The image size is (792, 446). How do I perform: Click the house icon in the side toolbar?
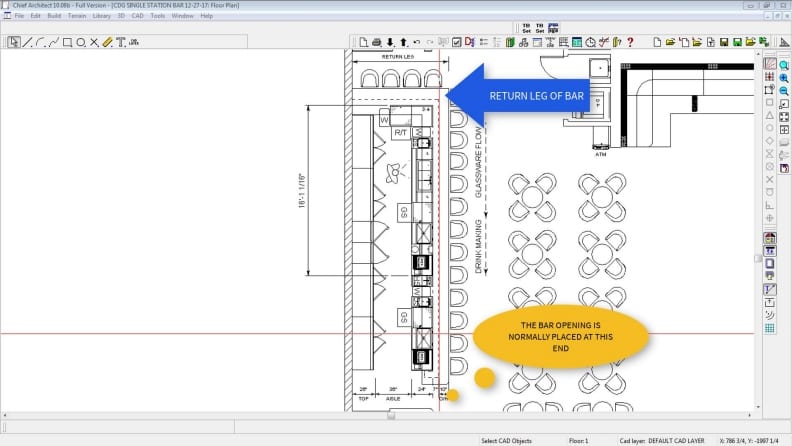770,238
